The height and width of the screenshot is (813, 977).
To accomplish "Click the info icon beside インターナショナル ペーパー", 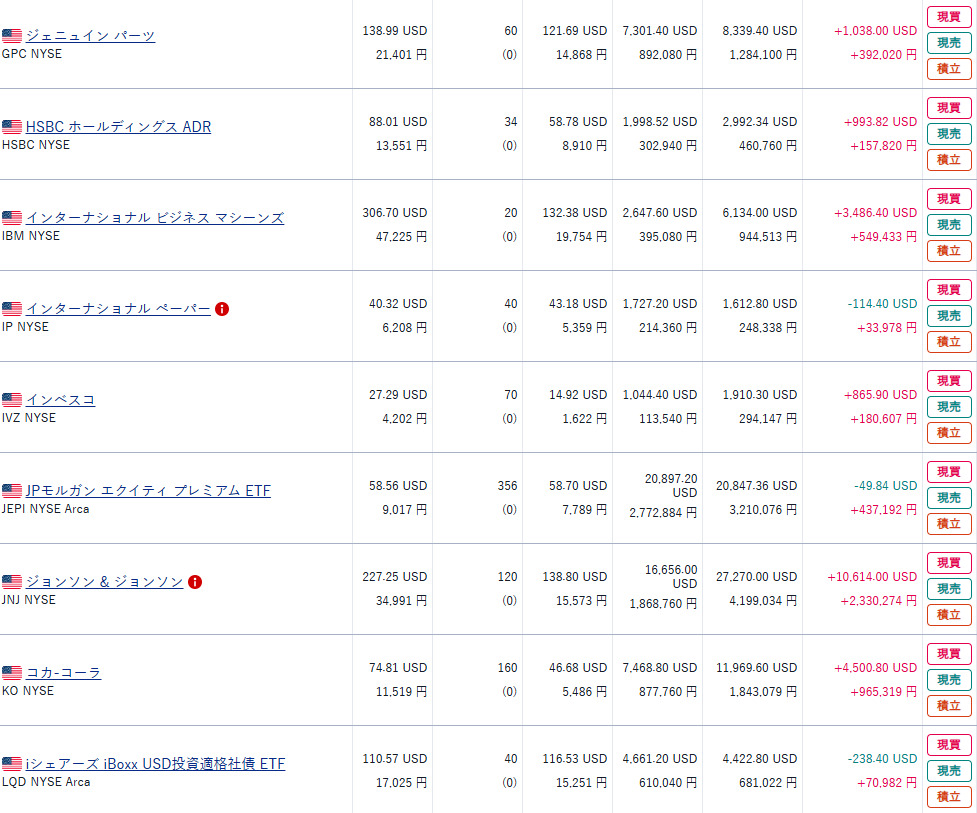I will 222,309.
